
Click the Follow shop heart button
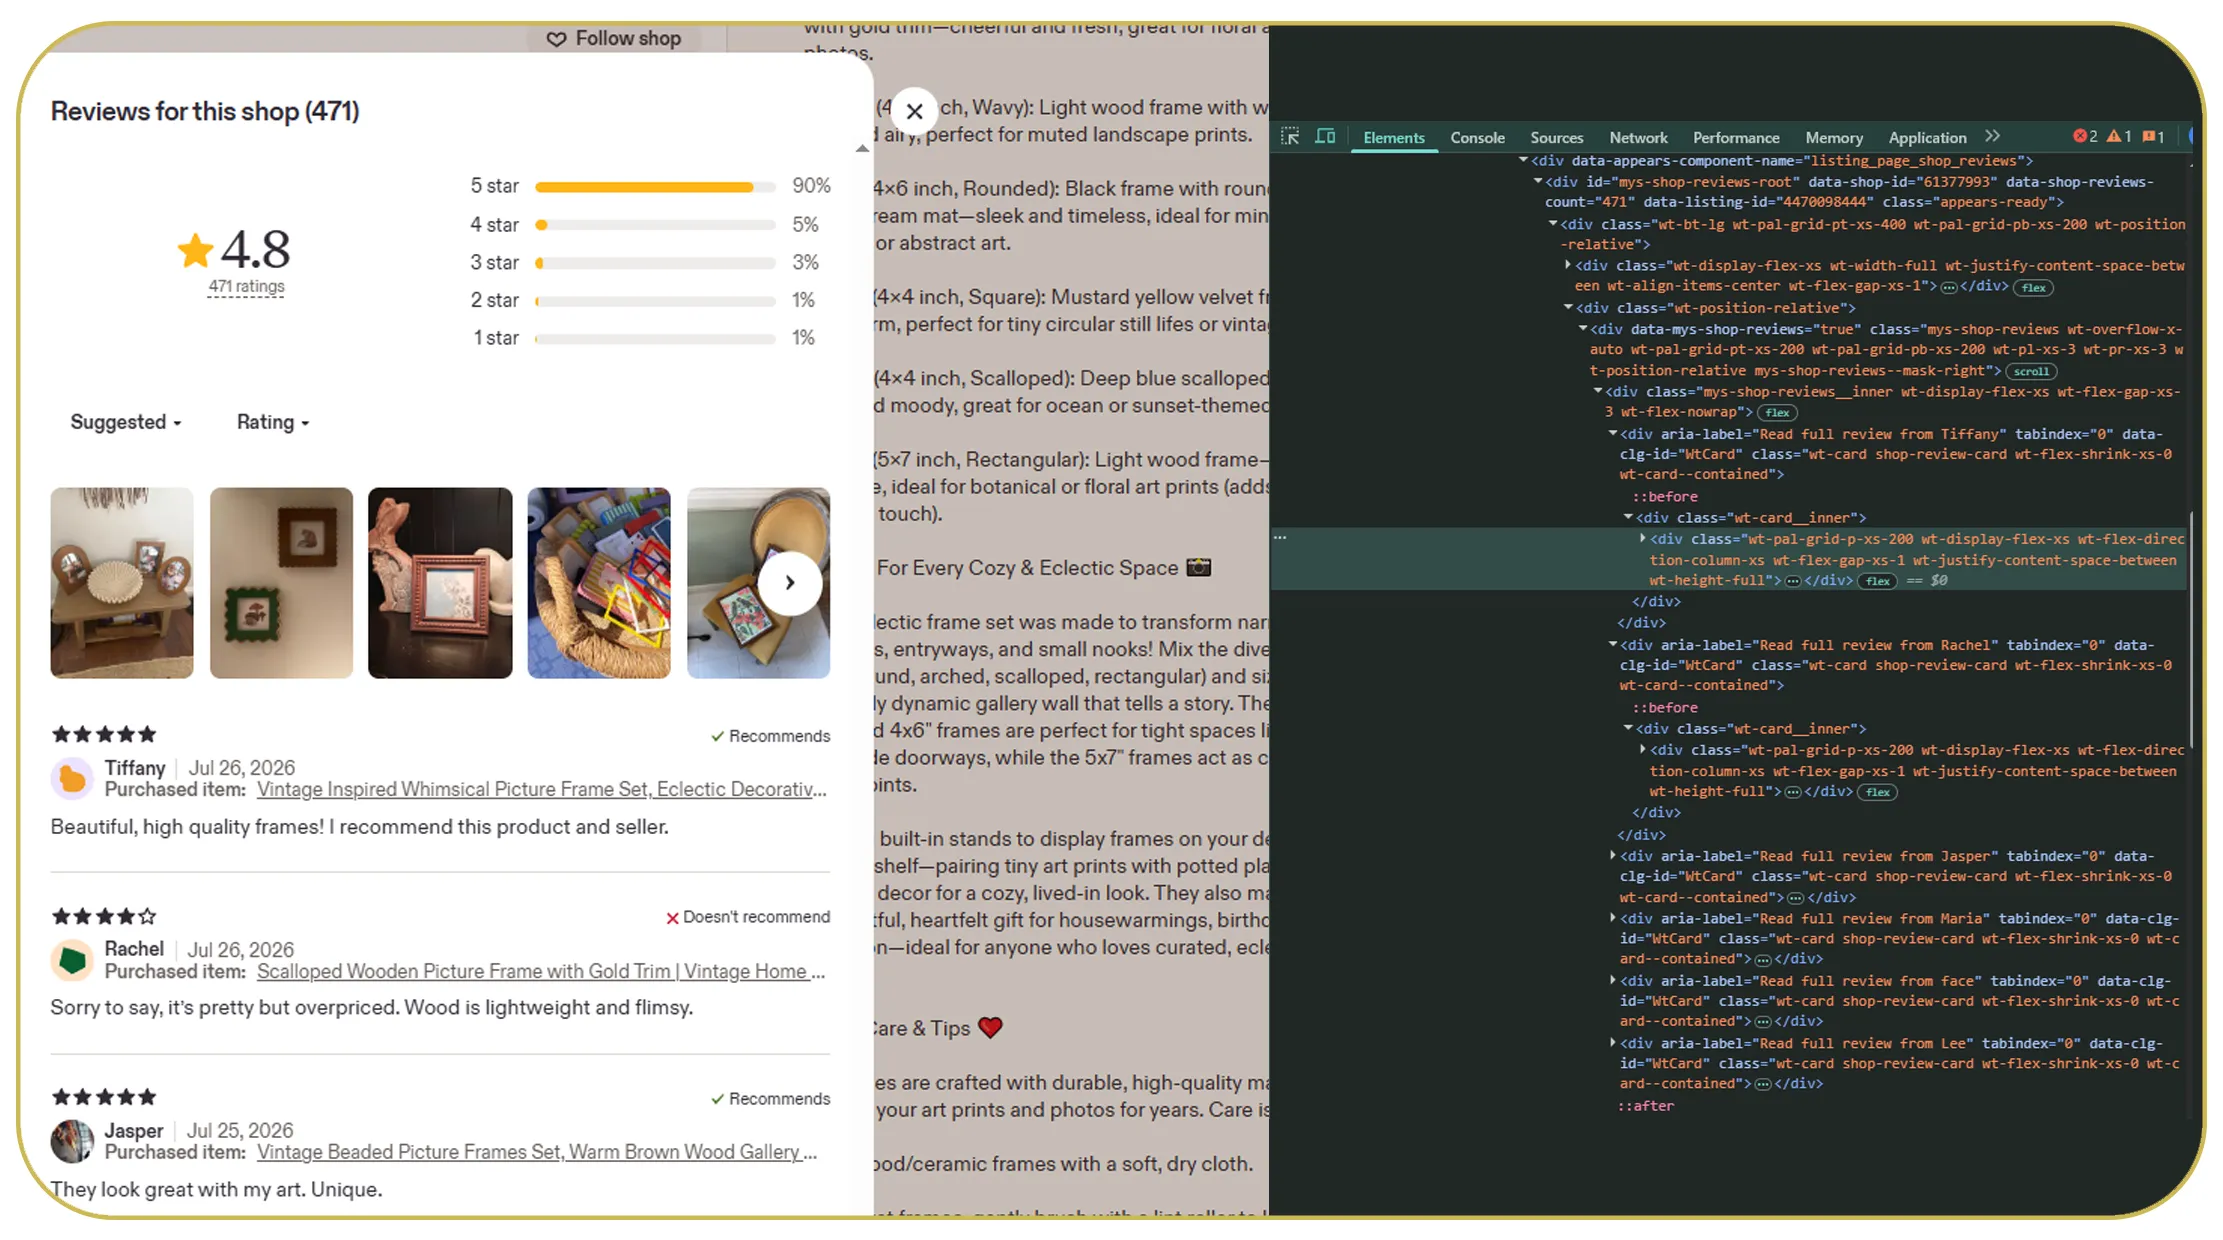[x=614, y=38]
